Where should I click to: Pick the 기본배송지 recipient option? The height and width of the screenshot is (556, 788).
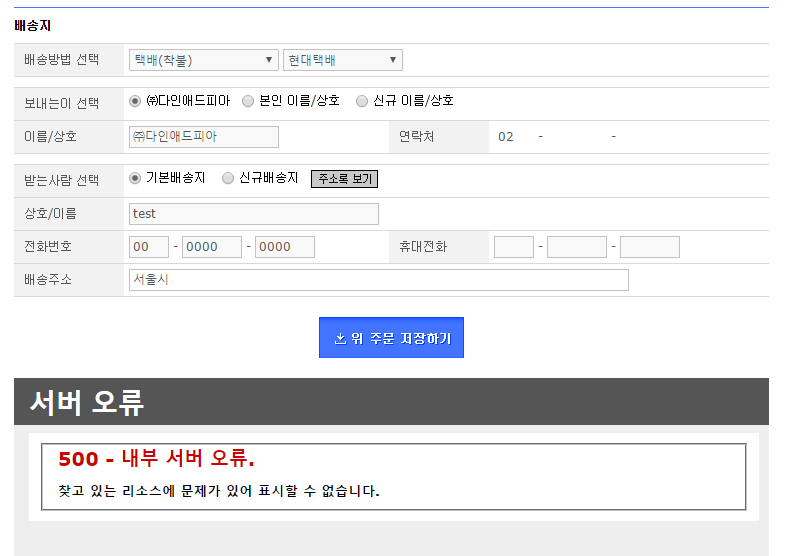pos(135,178)
